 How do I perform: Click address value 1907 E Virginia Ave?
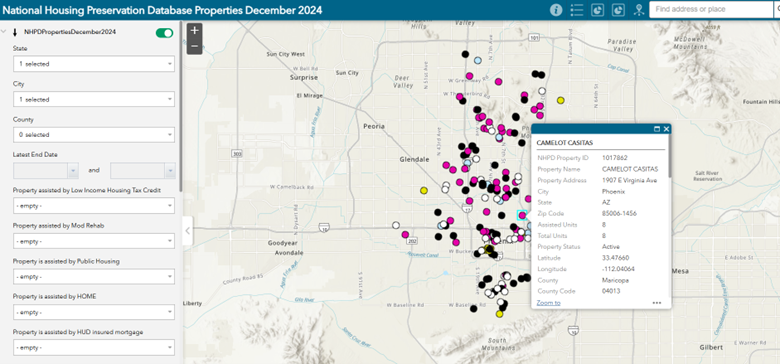pos(629,180)
